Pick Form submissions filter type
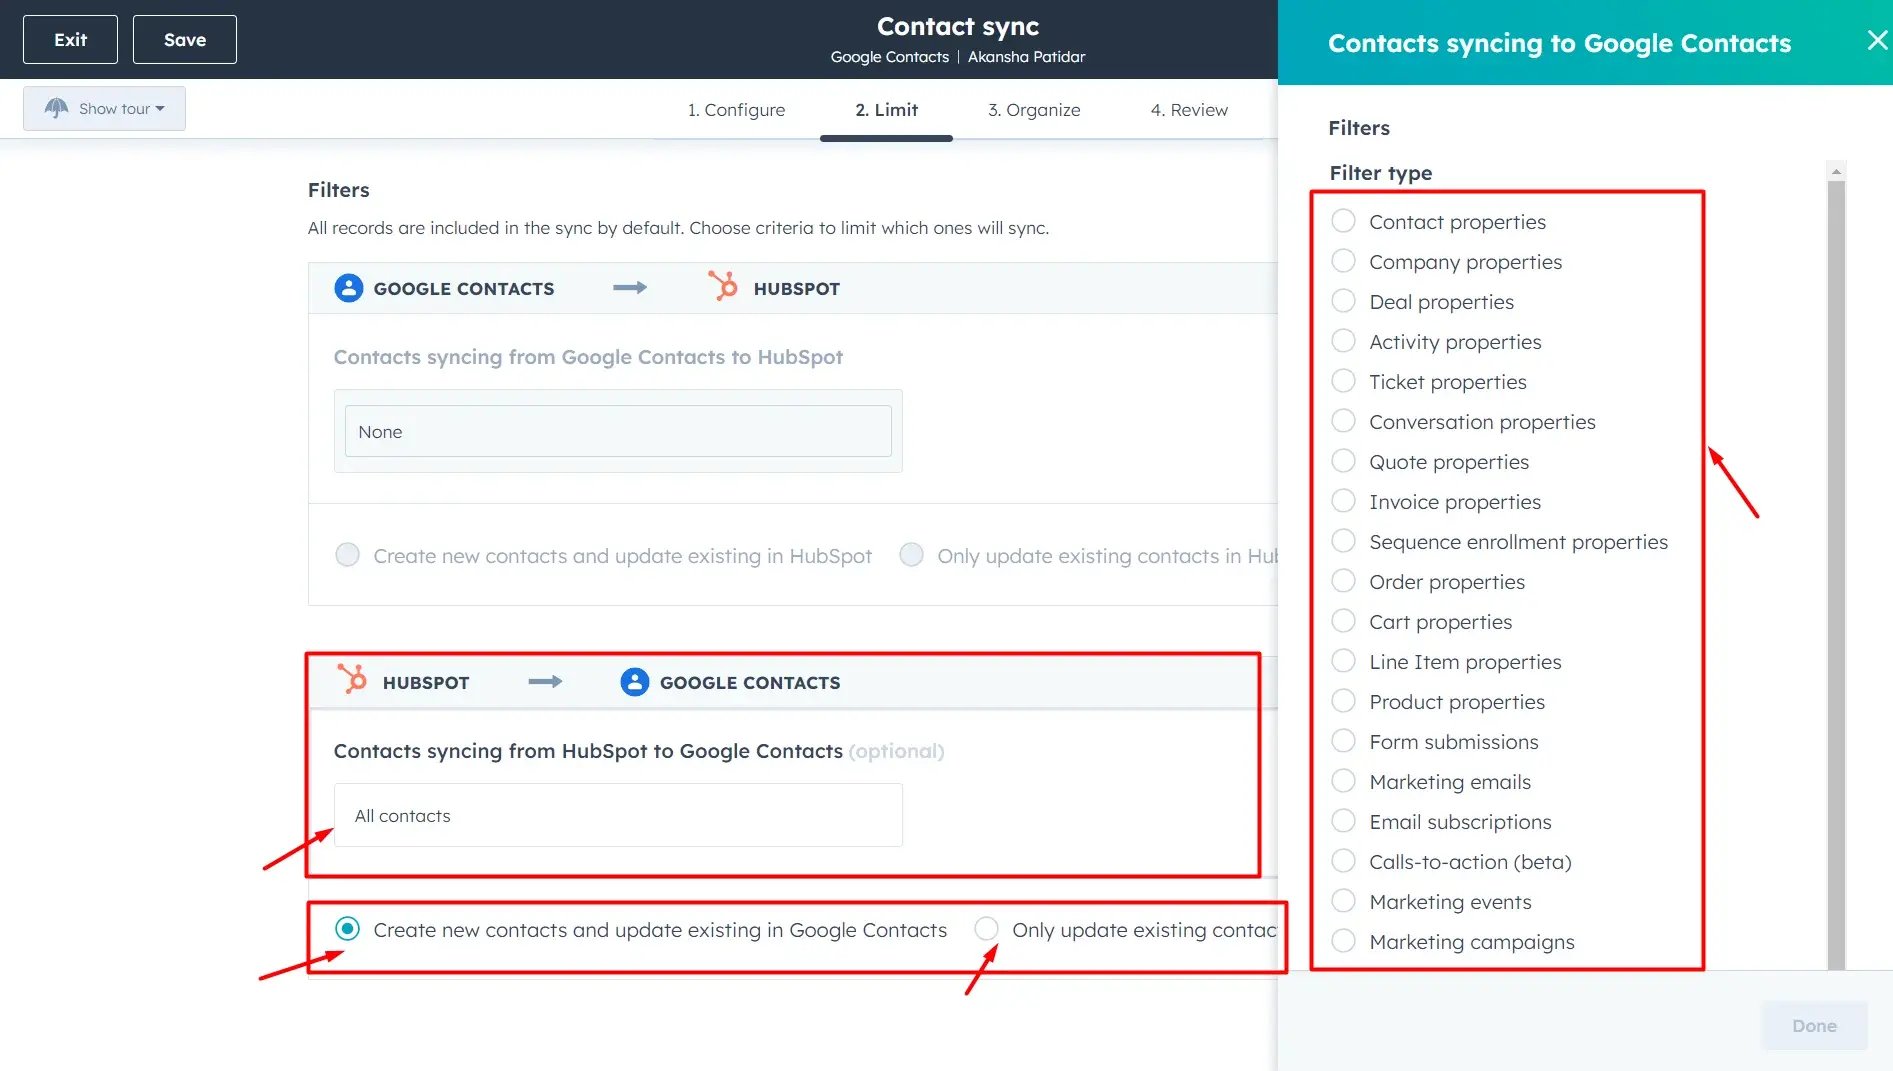The width and height of the screenshot is (1893, 1071). [x=1343, y=741]
